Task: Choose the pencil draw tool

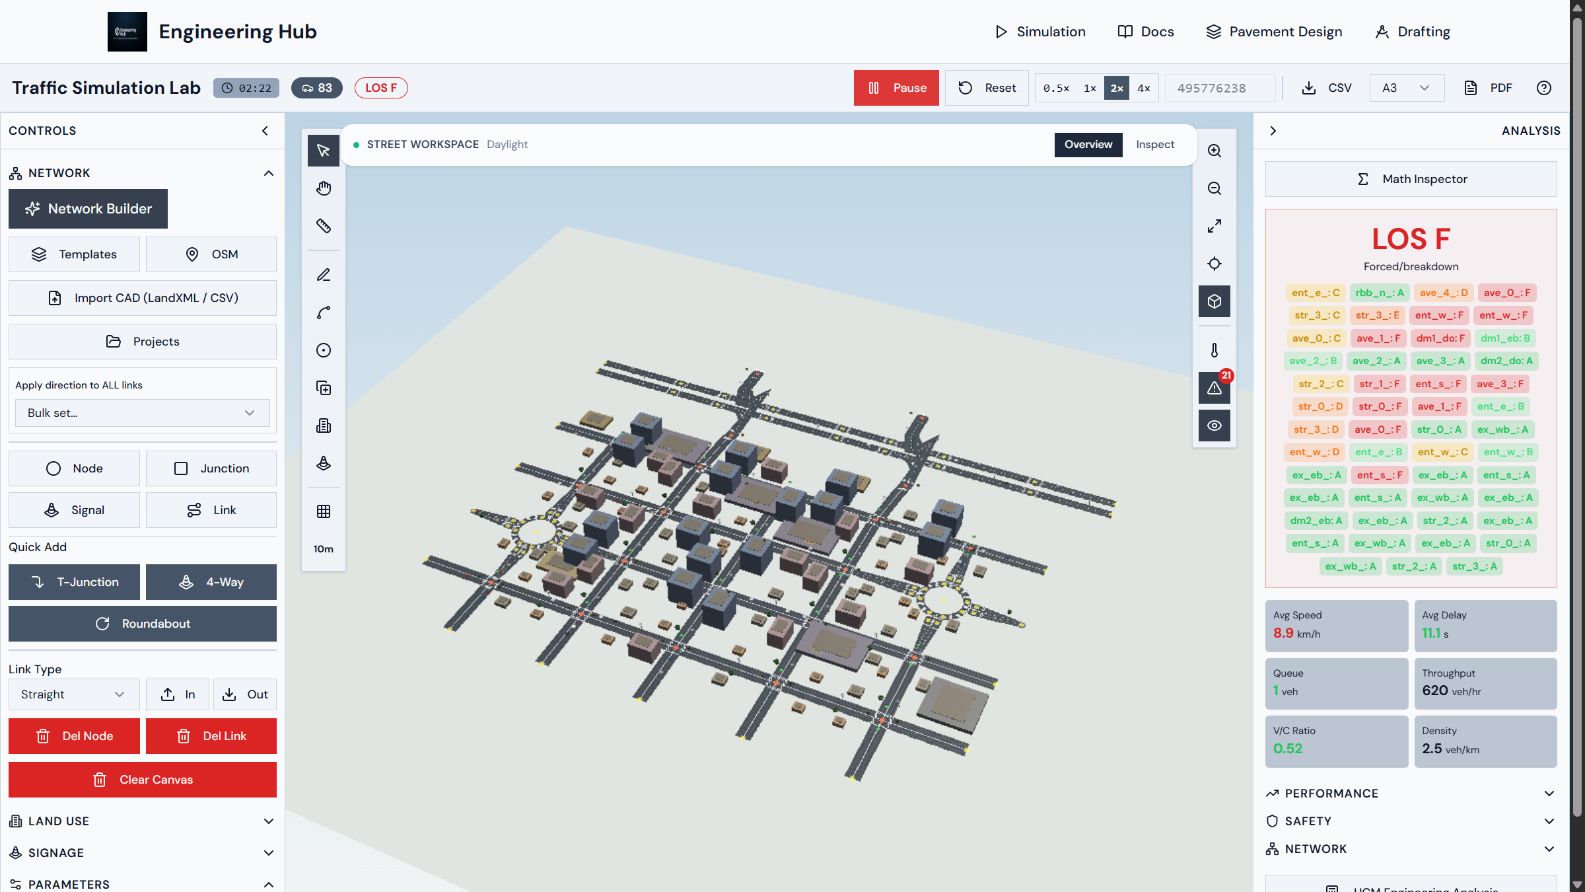Action: click(x=323, y=275)
